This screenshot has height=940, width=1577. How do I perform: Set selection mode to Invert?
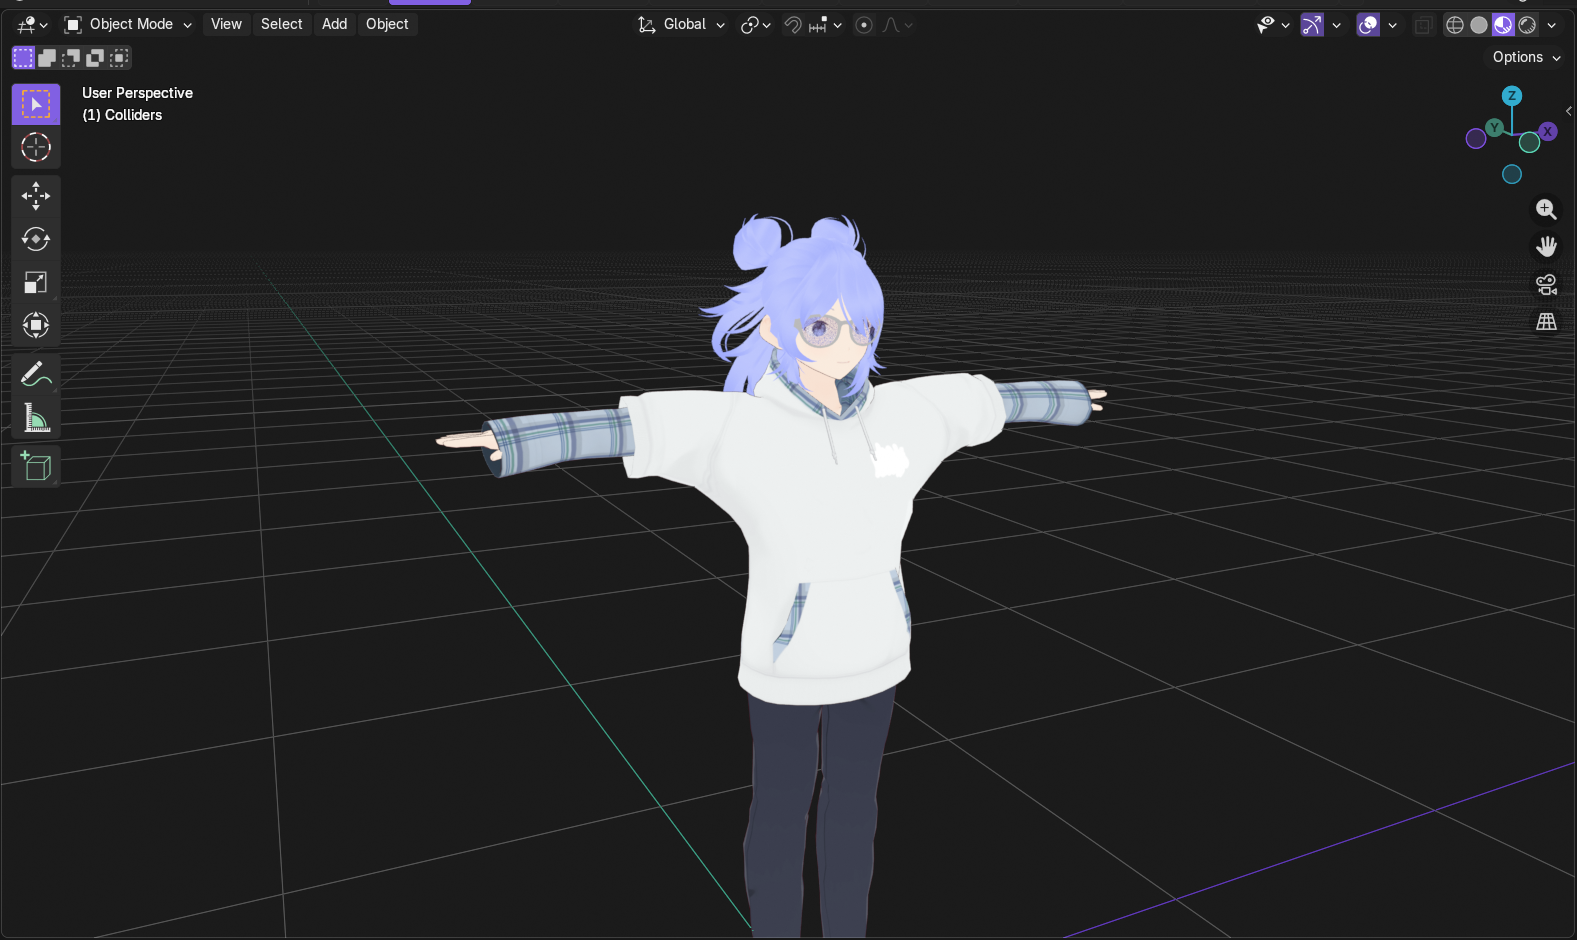coord(95,58)
